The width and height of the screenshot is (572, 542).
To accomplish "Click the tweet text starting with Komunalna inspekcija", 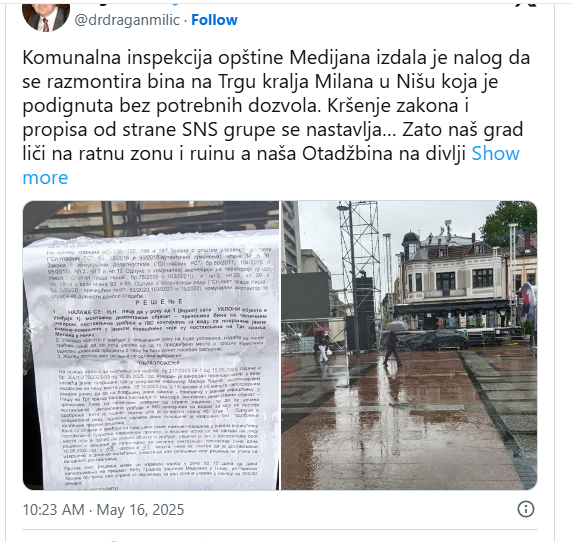I will 276,117.
